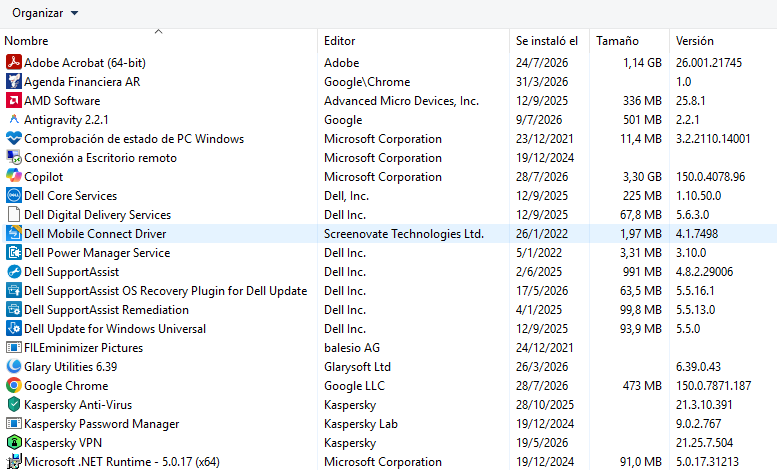Click the 26.001.21745 version cell
777x470 pixels.
tap(709, 63)
